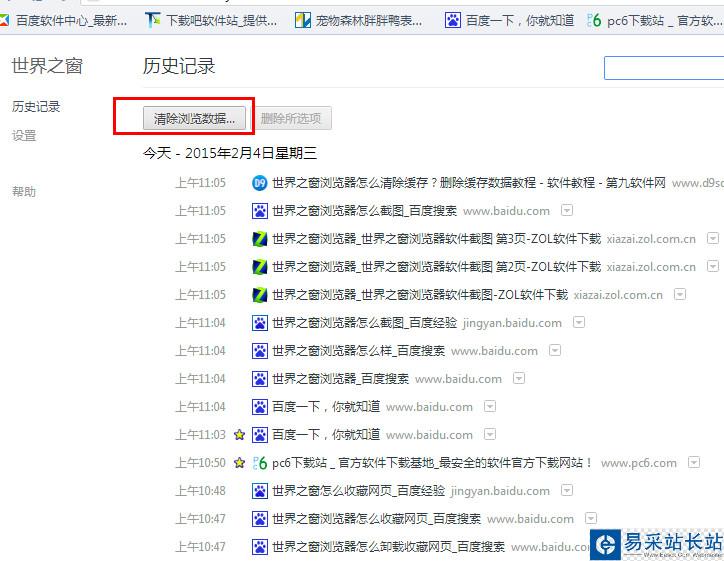
Task: Click the pc6 bookmark favicon
Action: (x=594, y=20)
